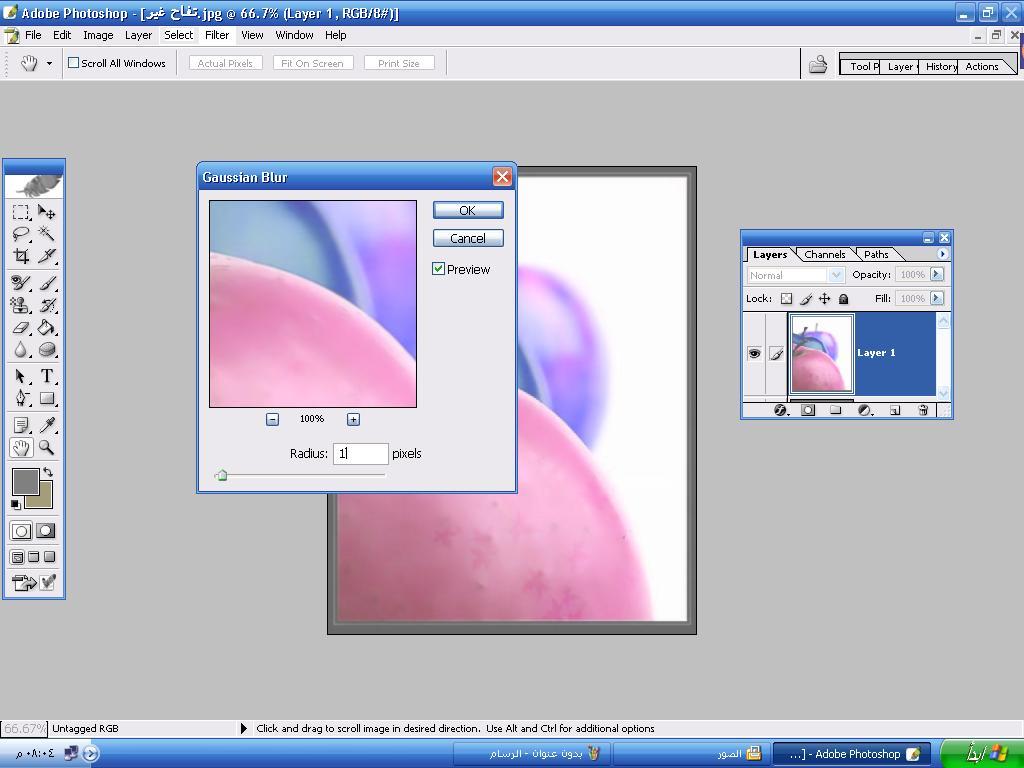Viewport: 1024px width, 768px height.
Task: Enable Scroll All Windows checkbox
Action: [74, 63]
